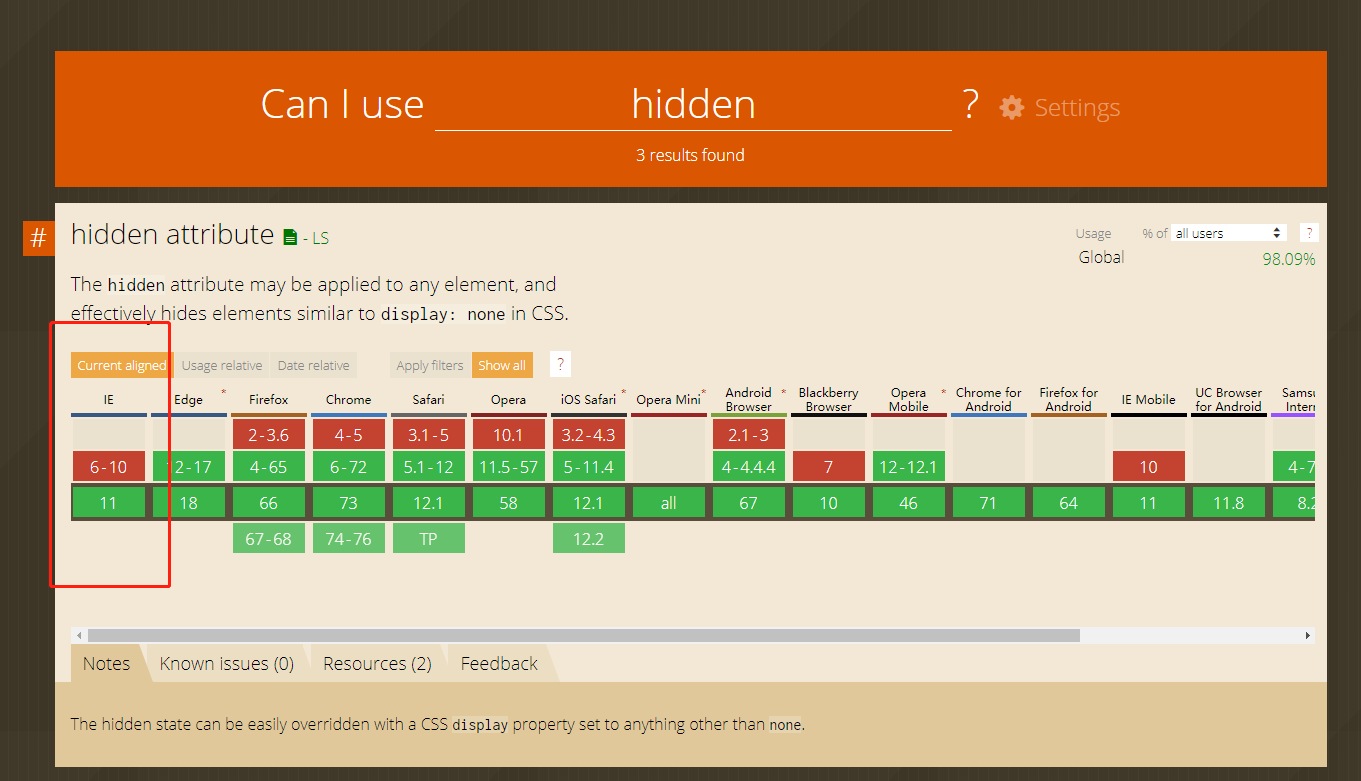
Task: Focus the search field containing 'hidden'
Action: click(x=693, y=104)
